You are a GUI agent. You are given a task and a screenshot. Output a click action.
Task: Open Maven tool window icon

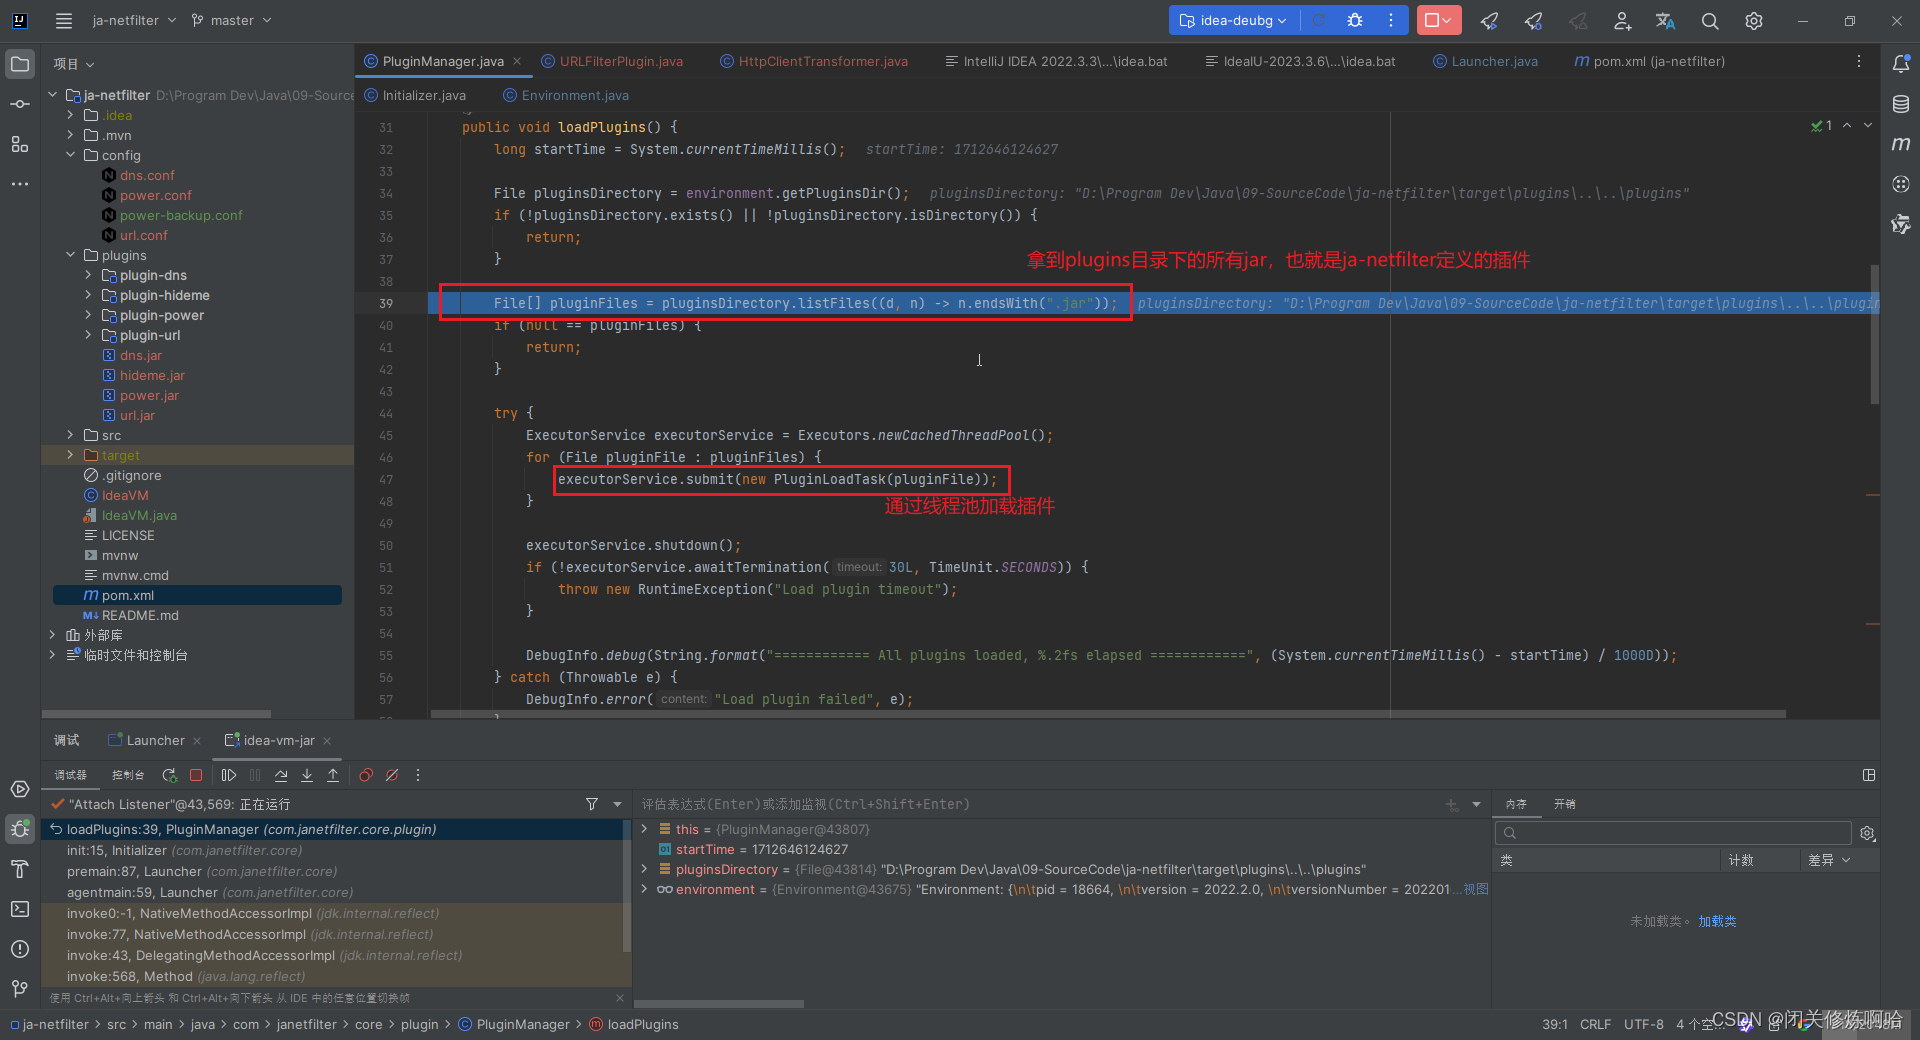click(1901, 144)
